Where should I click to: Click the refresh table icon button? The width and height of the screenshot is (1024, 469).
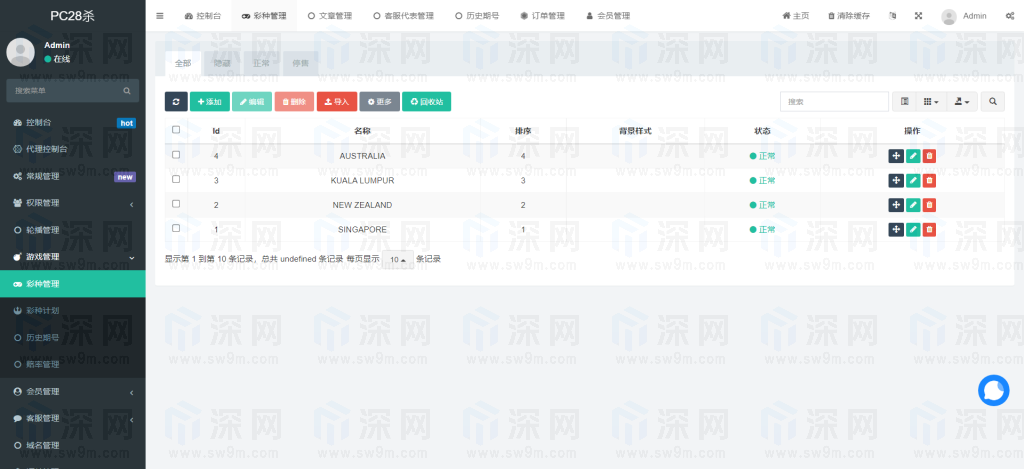click(x=176, y=102)
